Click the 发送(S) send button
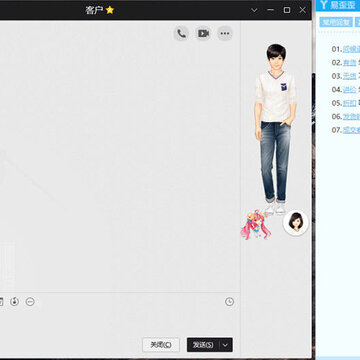 (x=203, y=345)
